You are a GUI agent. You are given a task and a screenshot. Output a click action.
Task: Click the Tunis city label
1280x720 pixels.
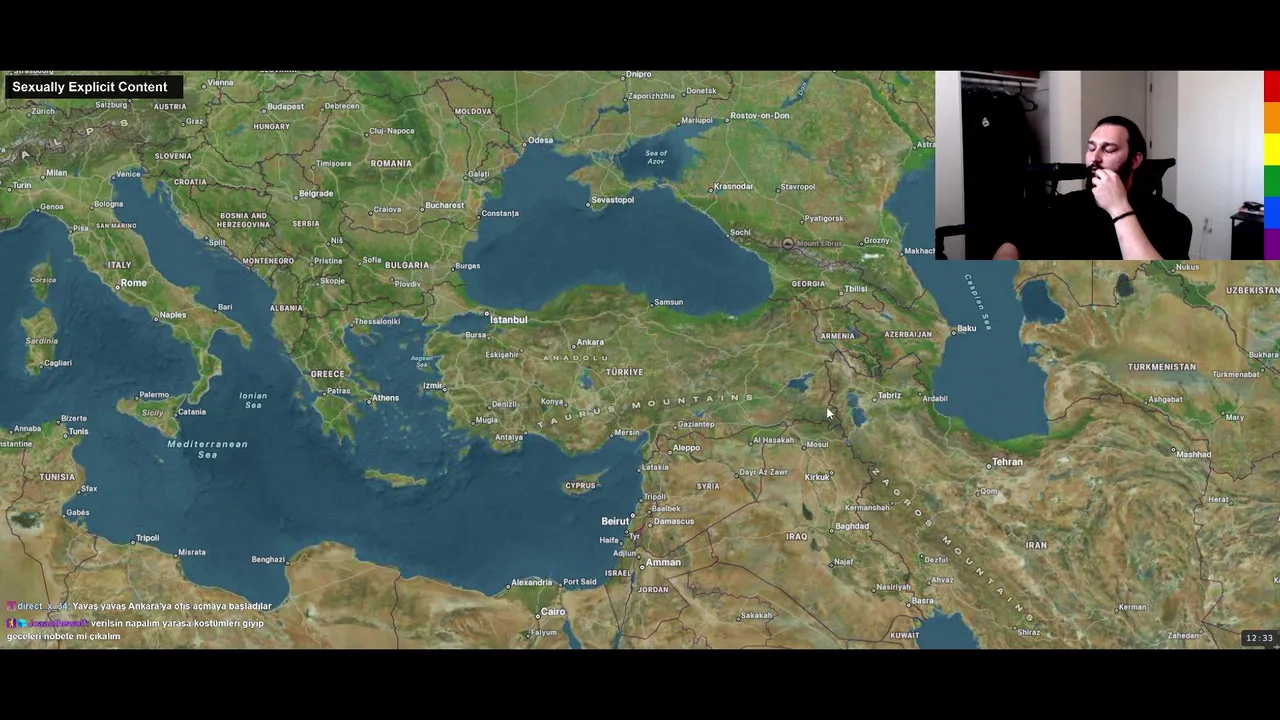(78, 432)
